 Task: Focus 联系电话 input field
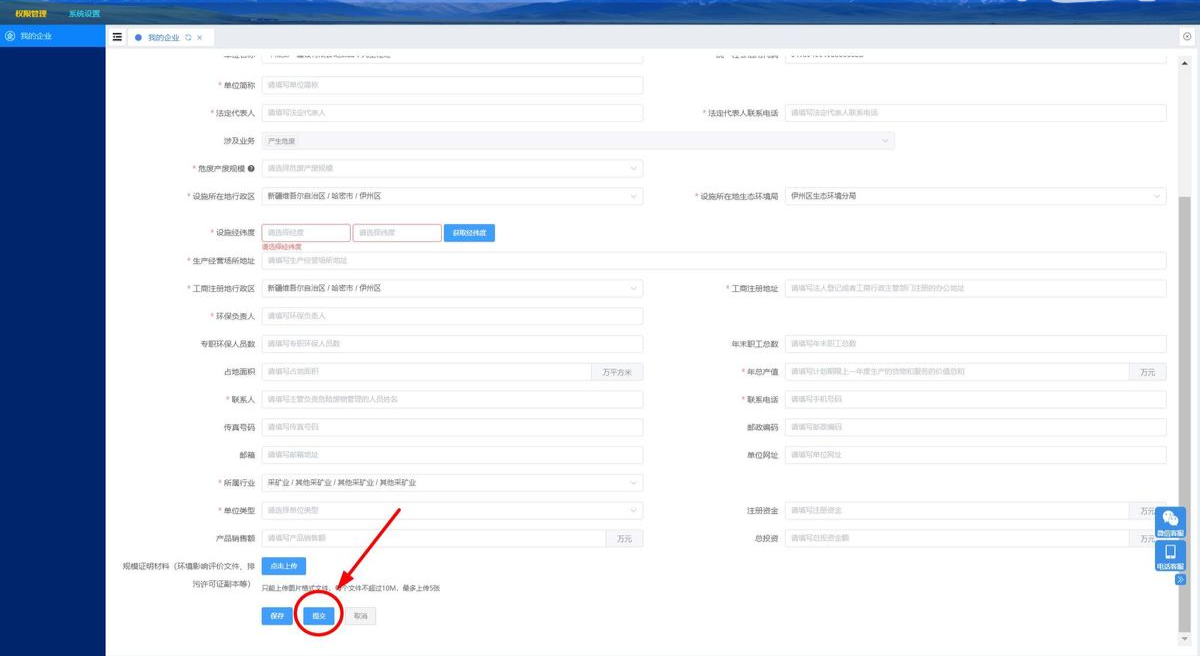click(976, 399)
